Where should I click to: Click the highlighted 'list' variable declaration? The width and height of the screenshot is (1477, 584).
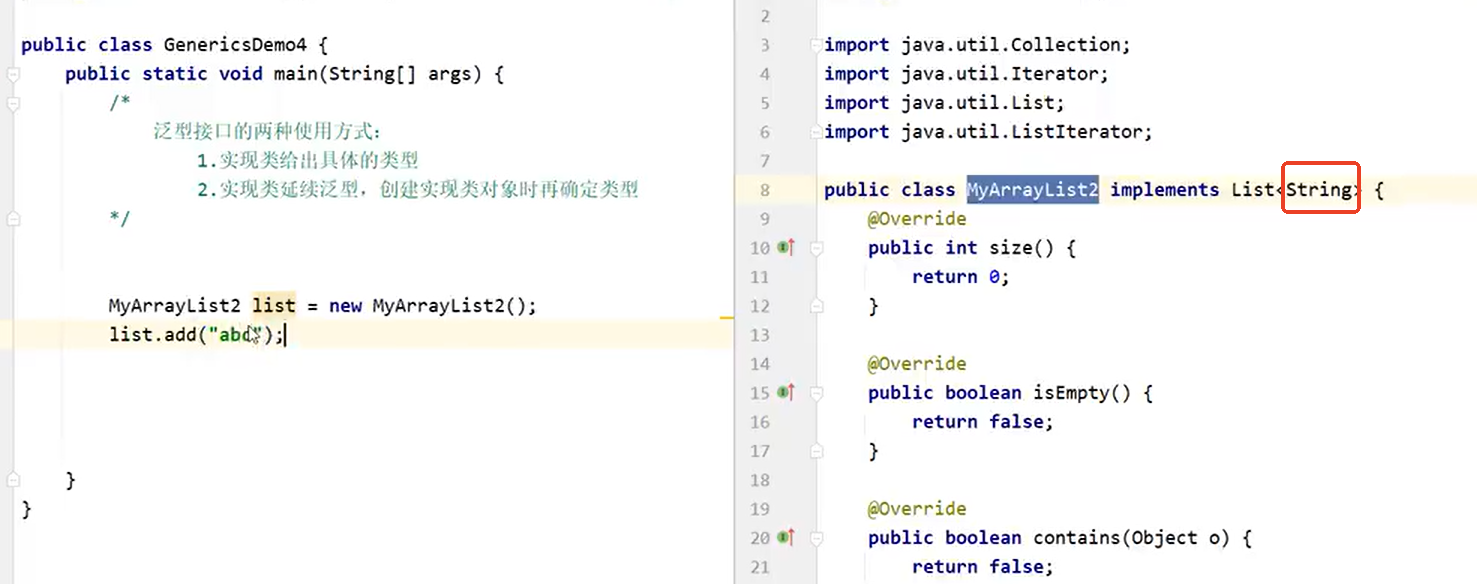274,306
